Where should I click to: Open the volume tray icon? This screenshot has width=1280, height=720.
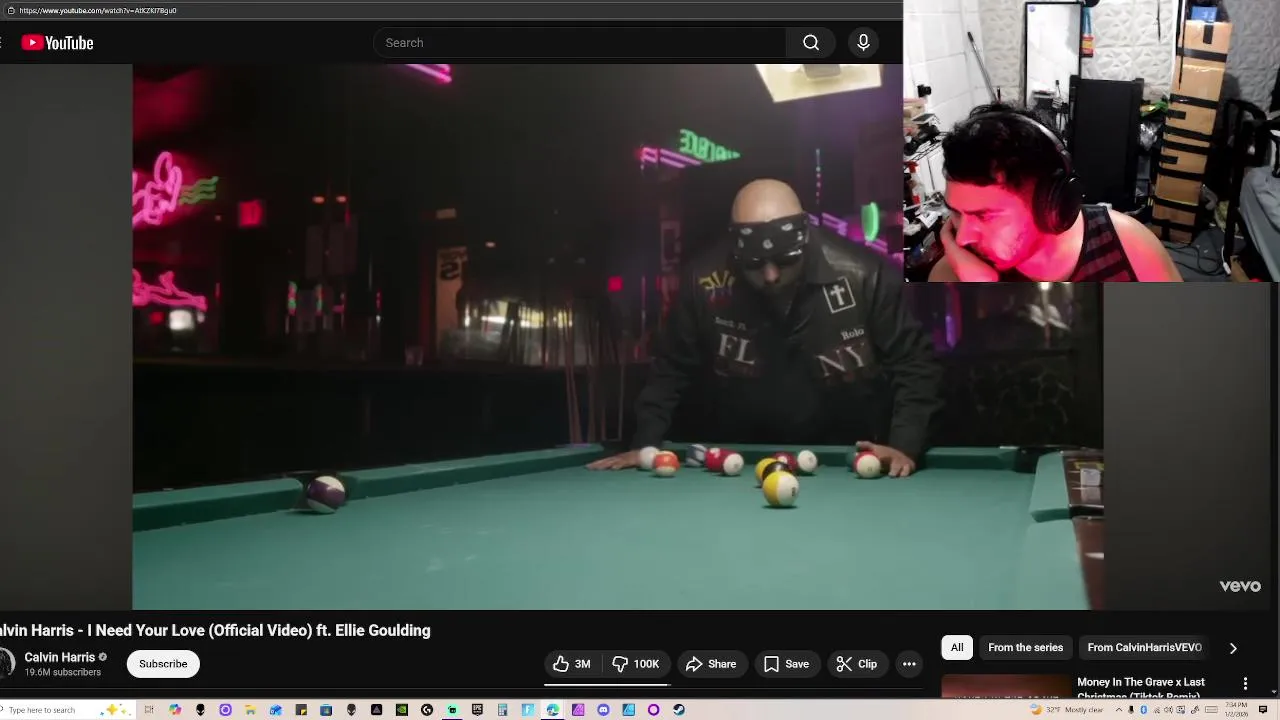[x=1168, y=710]
